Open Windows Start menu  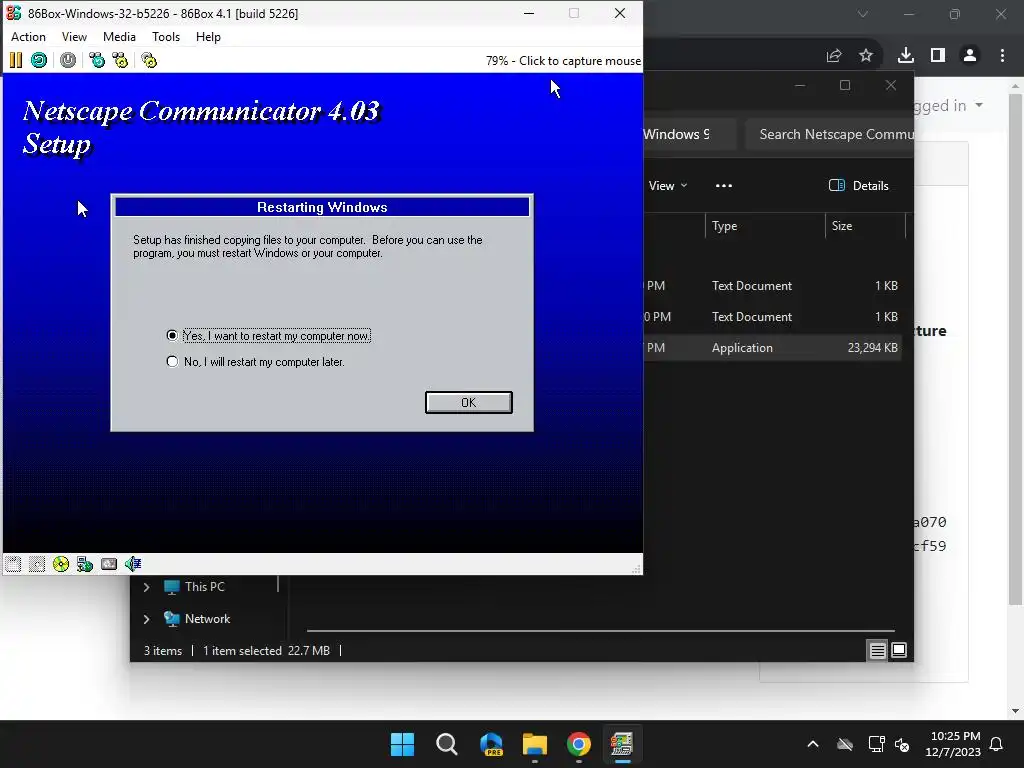point(402,744)
